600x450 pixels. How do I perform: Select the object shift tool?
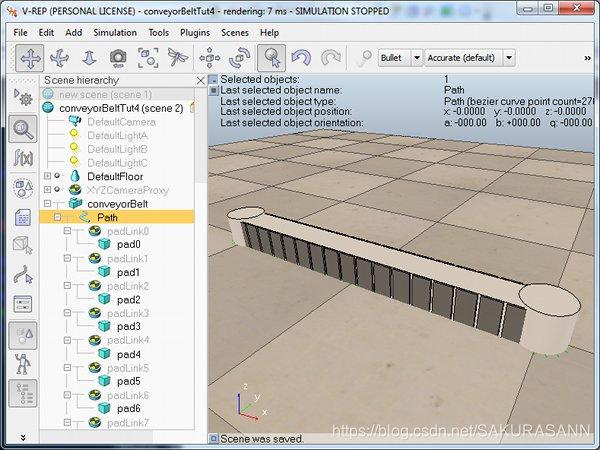210,58
